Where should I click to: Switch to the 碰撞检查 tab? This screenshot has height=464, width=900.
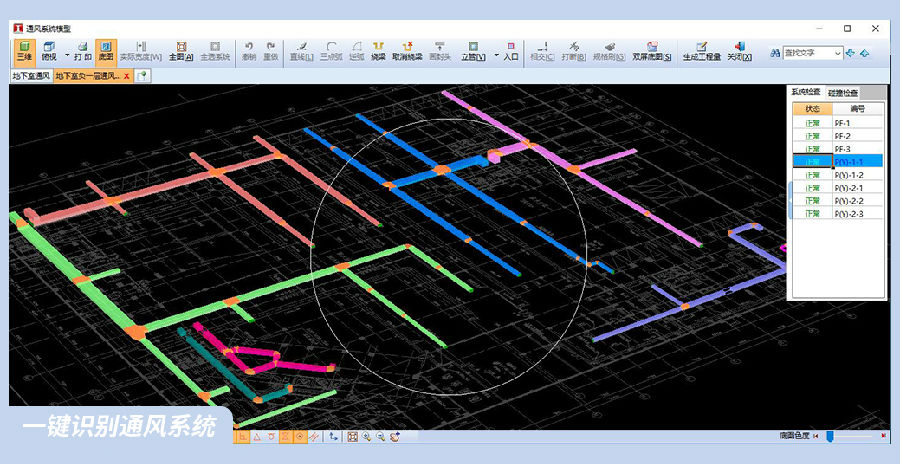click(842, 92)
